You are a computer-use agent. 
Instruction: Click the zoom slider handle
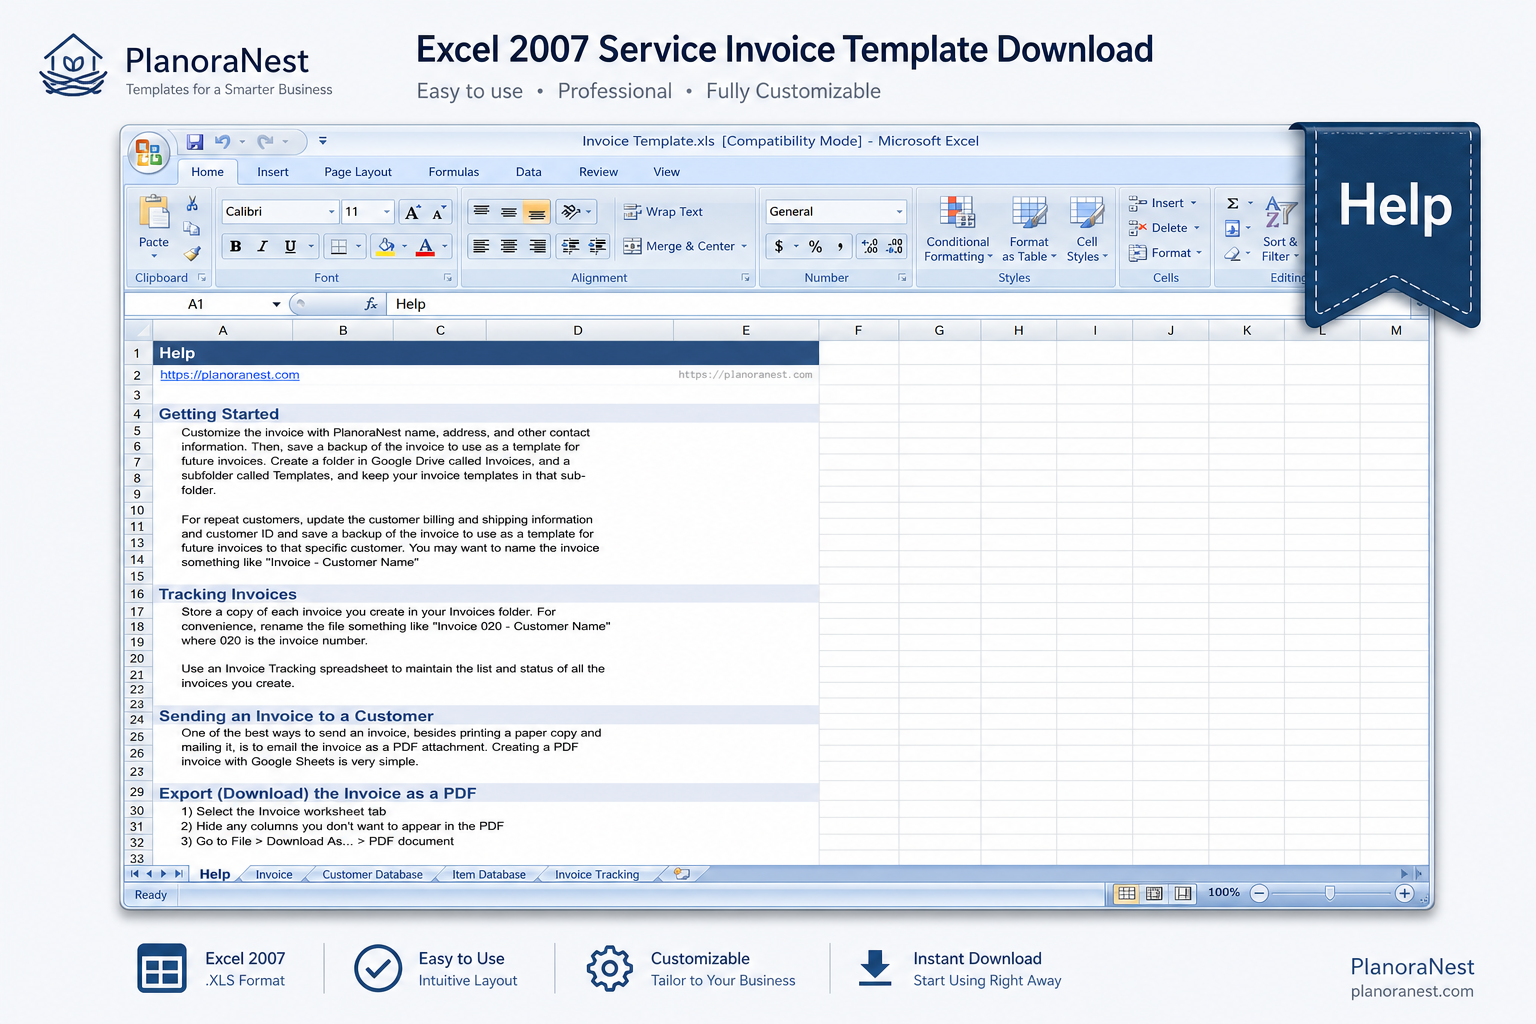pyautogui.click(x=1329, y=893)
